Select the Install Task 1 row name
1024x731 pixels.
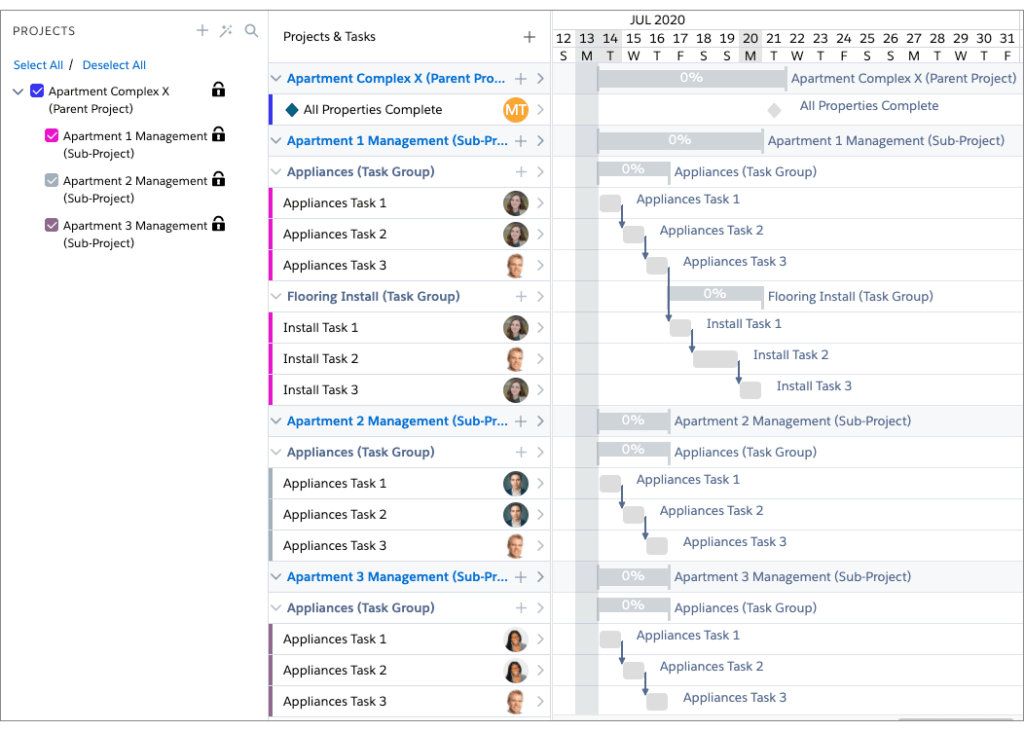pyautogui.click(x=321, y=328)
